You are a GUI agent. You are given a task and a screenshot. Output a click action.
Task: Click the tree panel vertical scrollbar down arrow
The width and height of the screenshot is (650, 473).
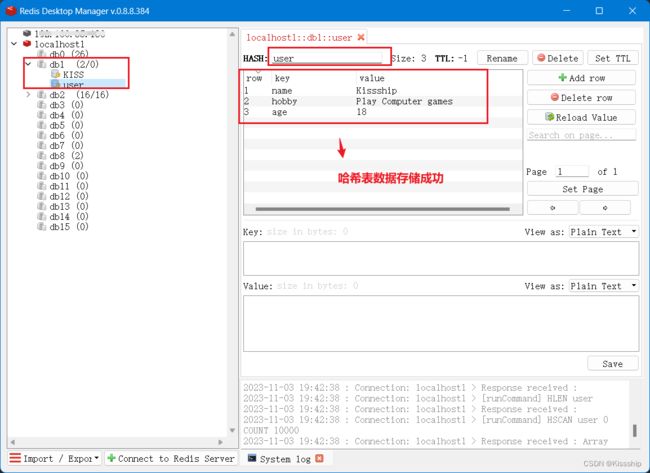point(232,430)
